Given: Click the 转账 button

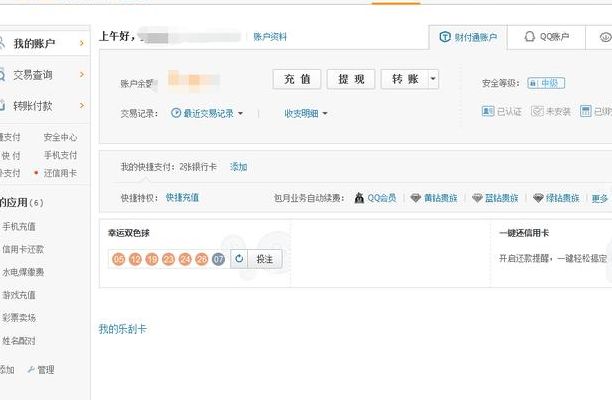Looking at the screenshot, I should [x=405, y=79].
